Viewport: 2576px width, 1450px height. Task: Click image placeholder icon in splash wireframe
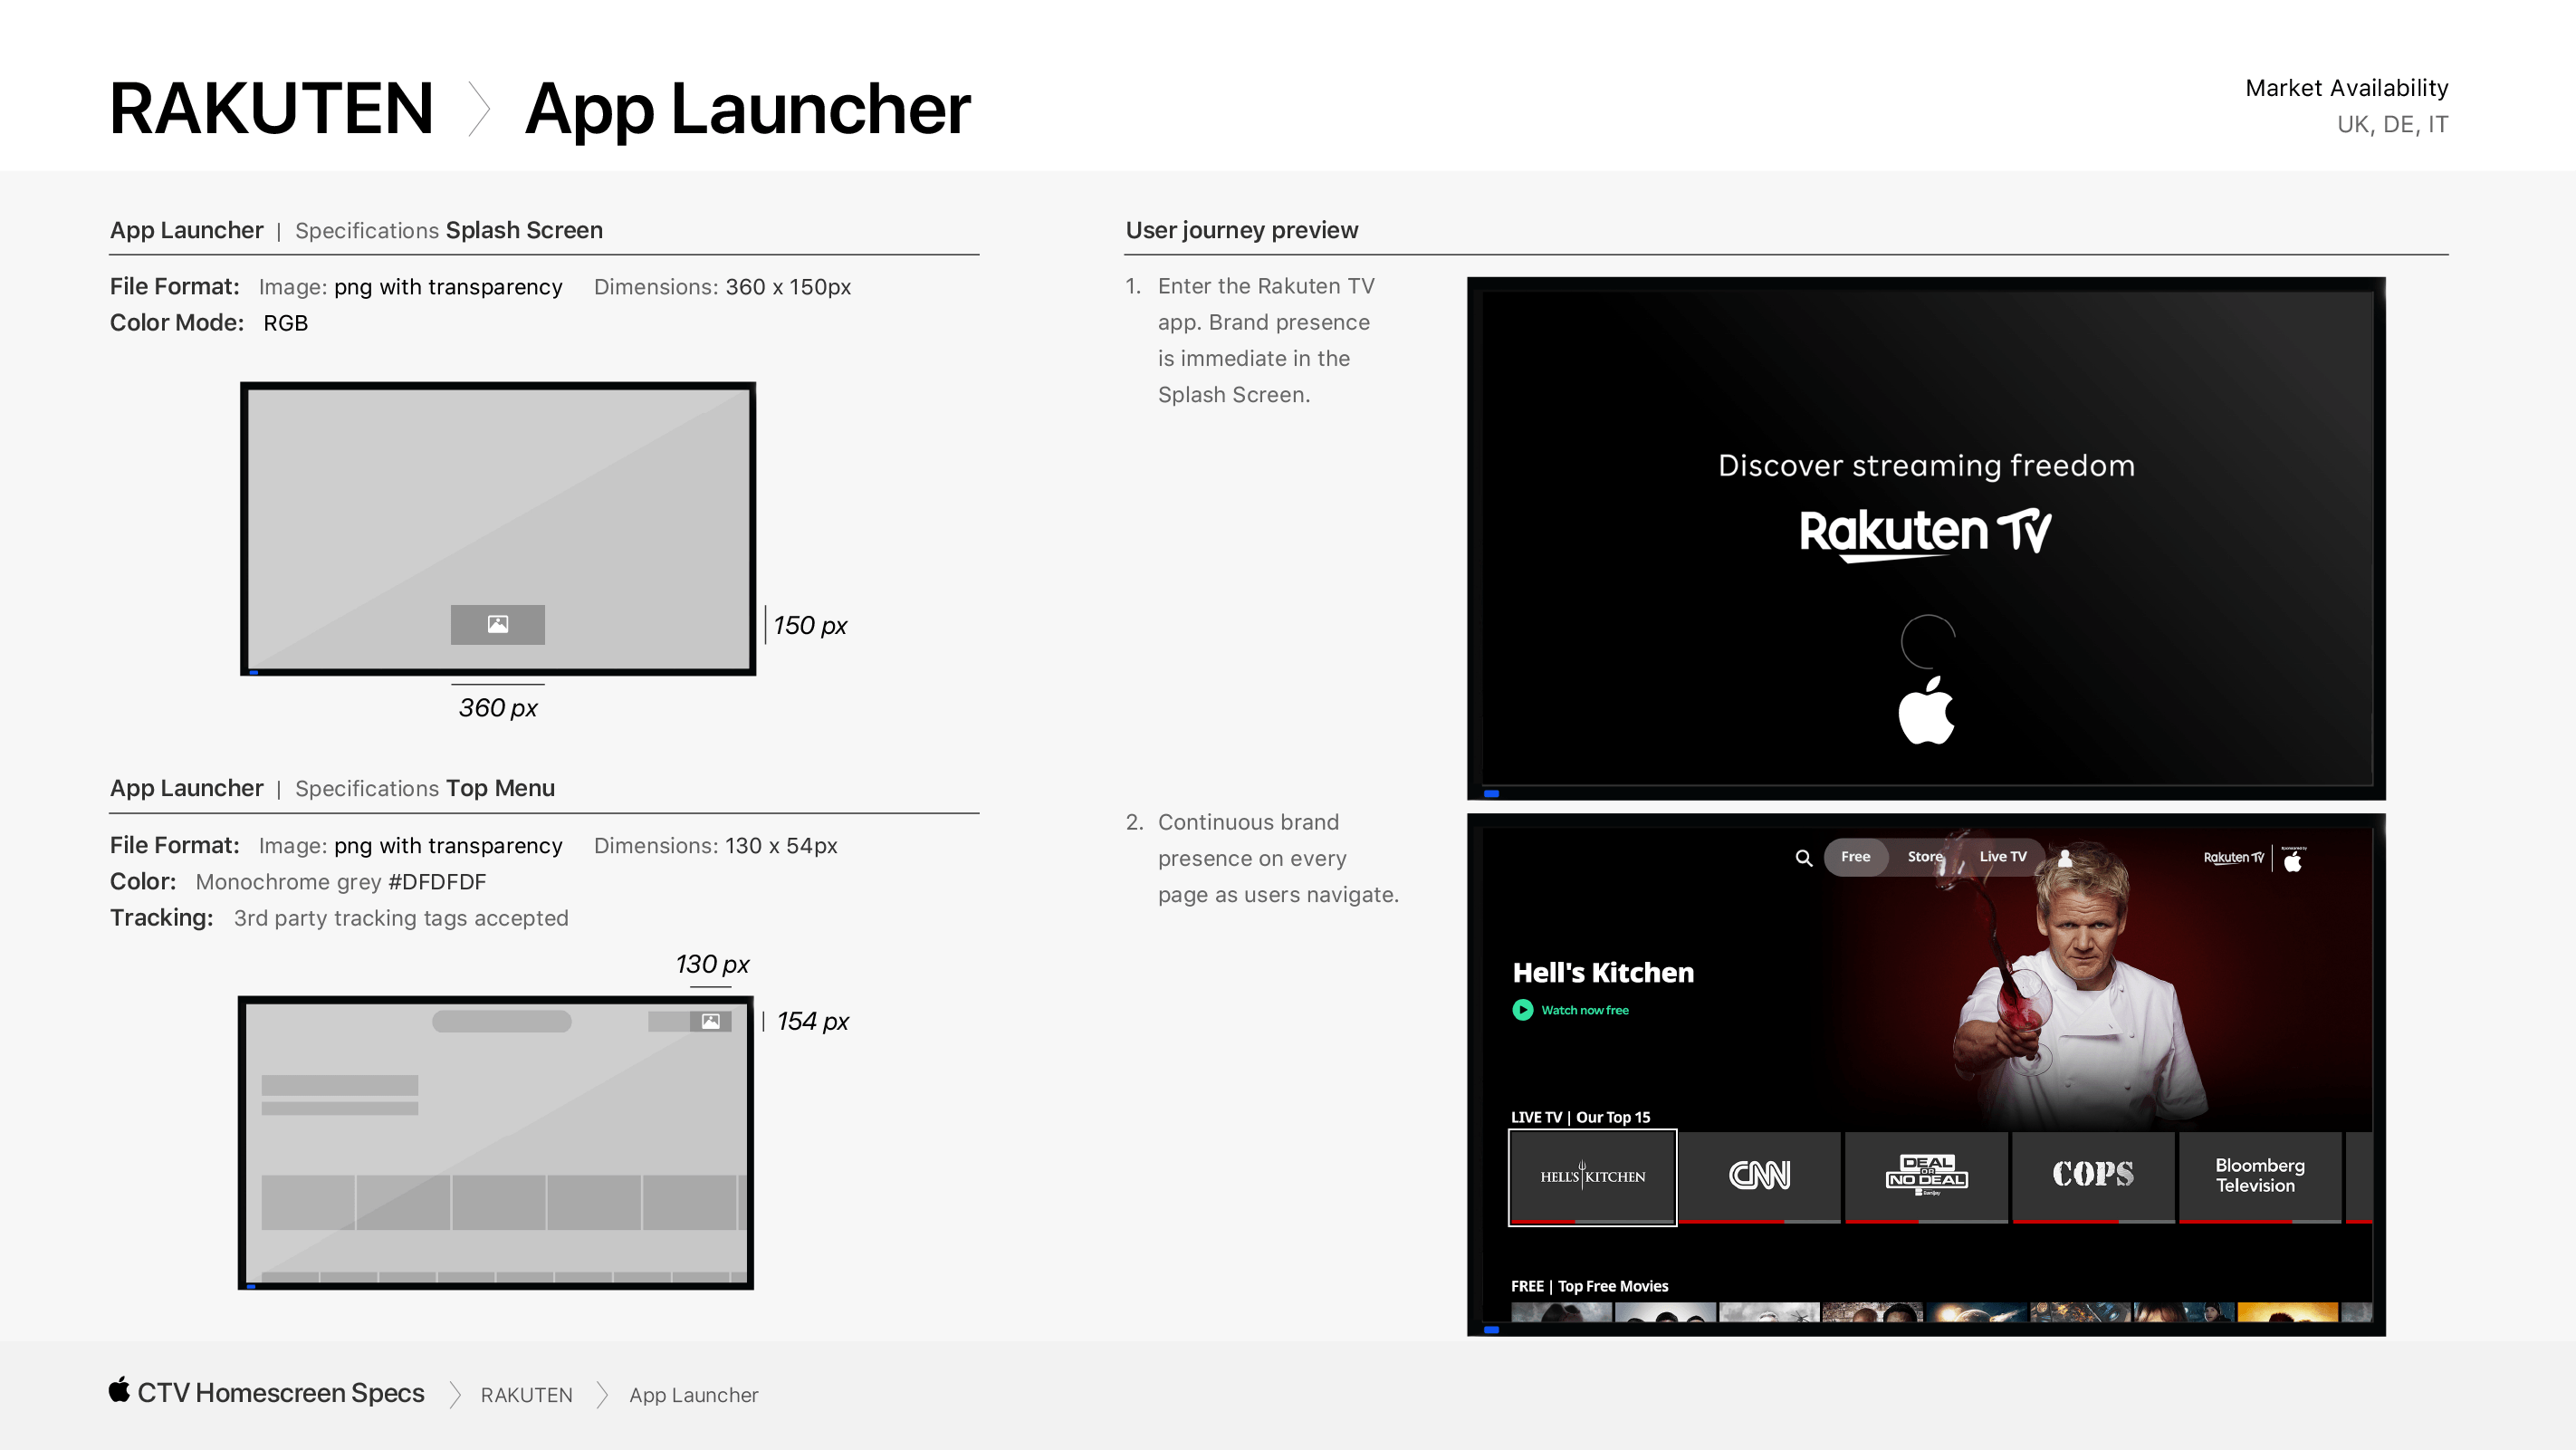click(498, 624)
